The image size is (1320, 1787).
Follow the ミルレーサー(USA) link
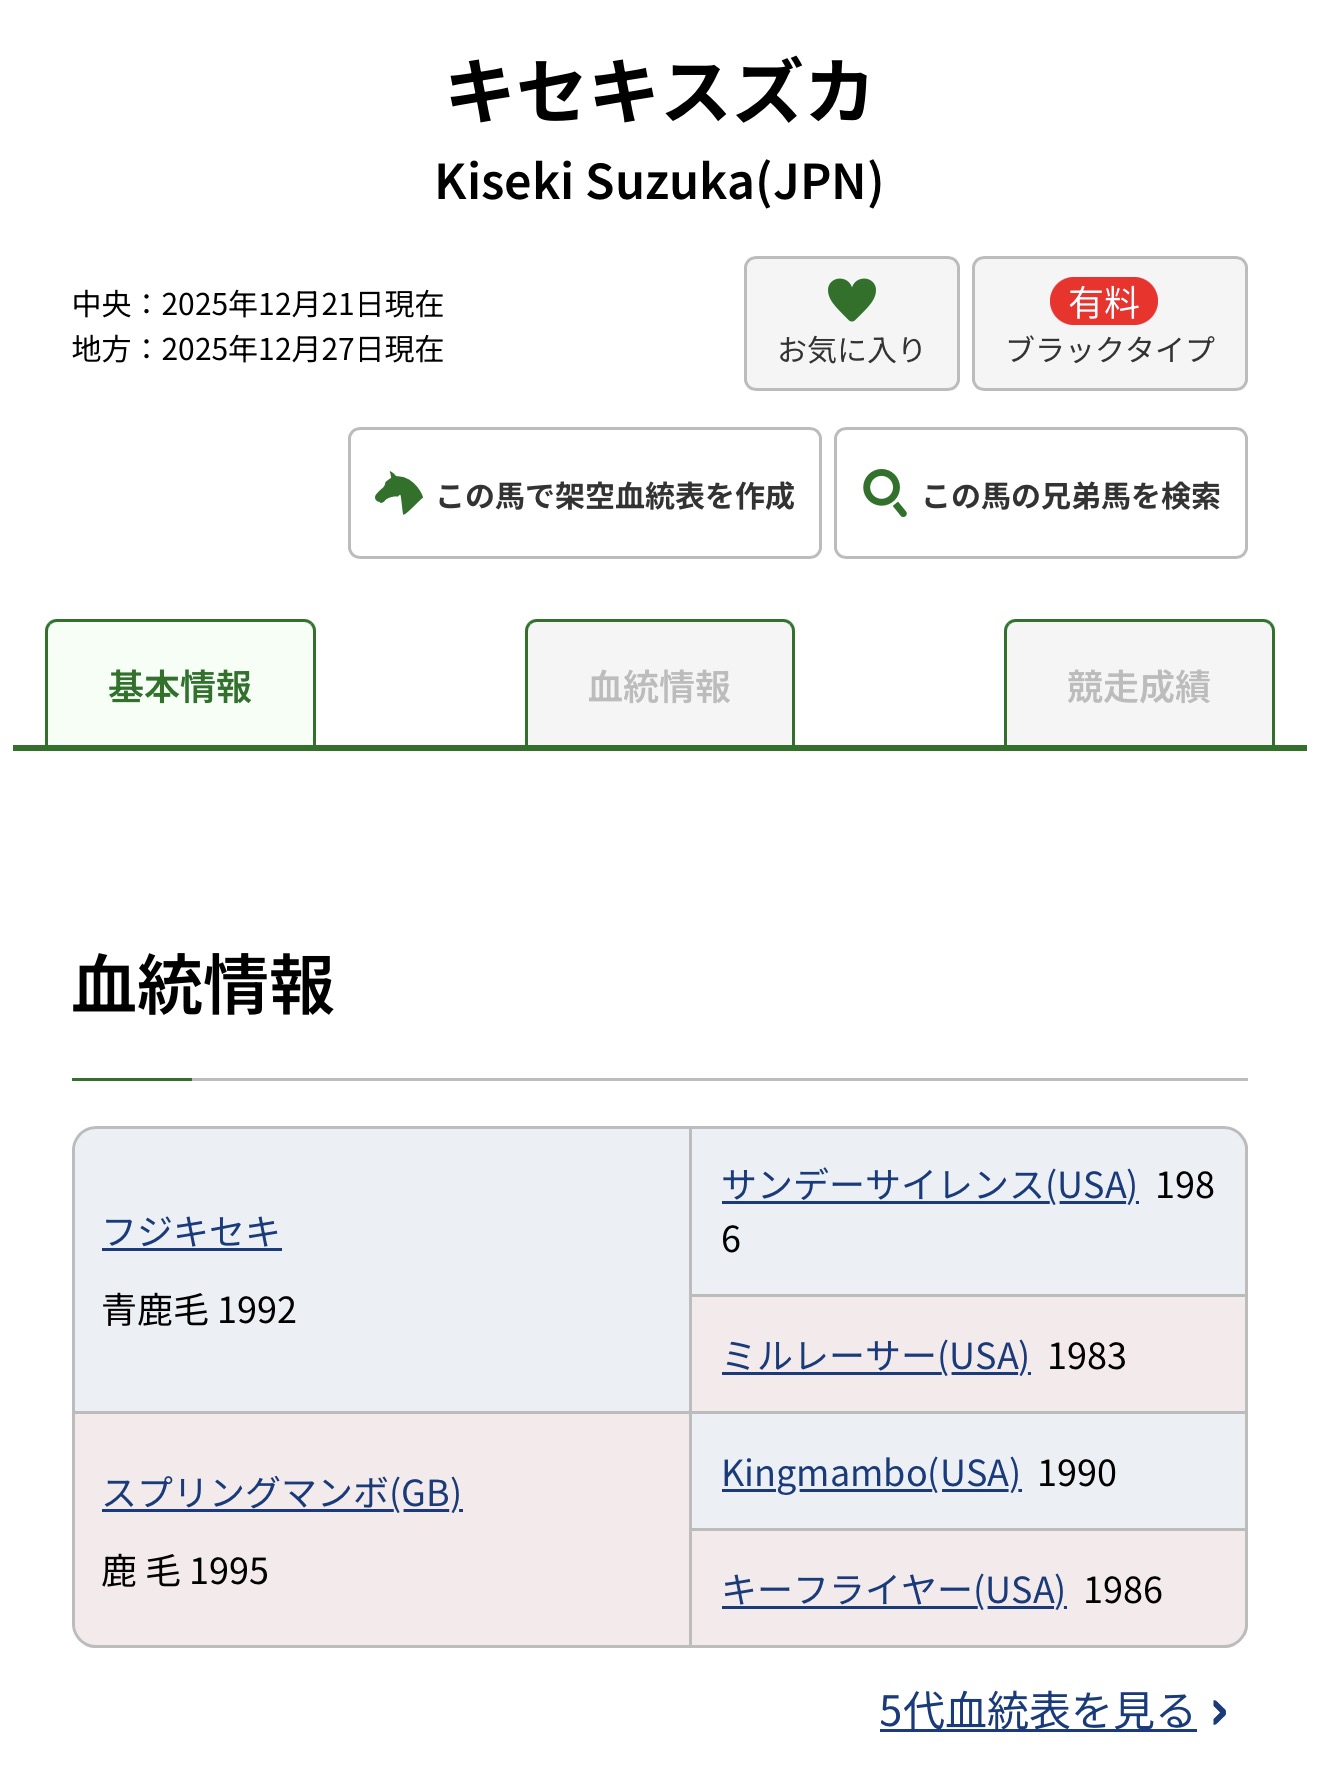tap(875, 1356)
